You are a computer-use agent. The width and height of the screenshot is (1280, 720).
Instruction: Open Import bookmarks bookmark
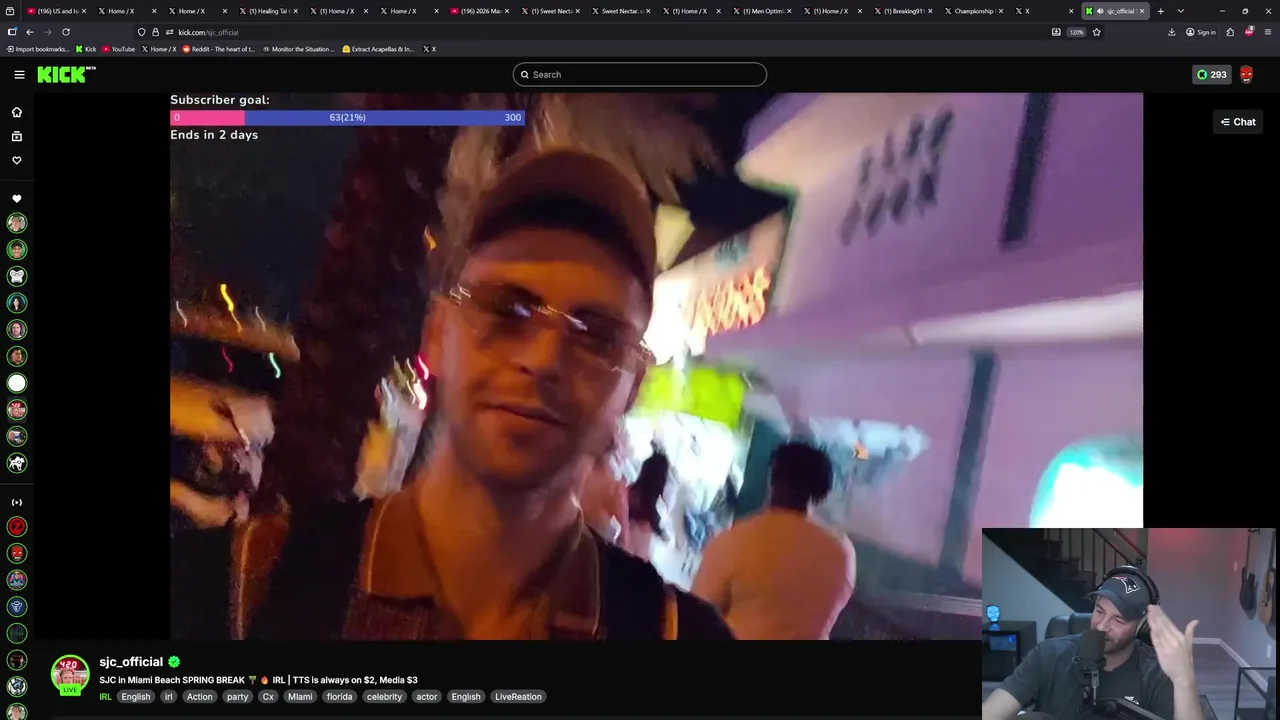tap(38, 49)
